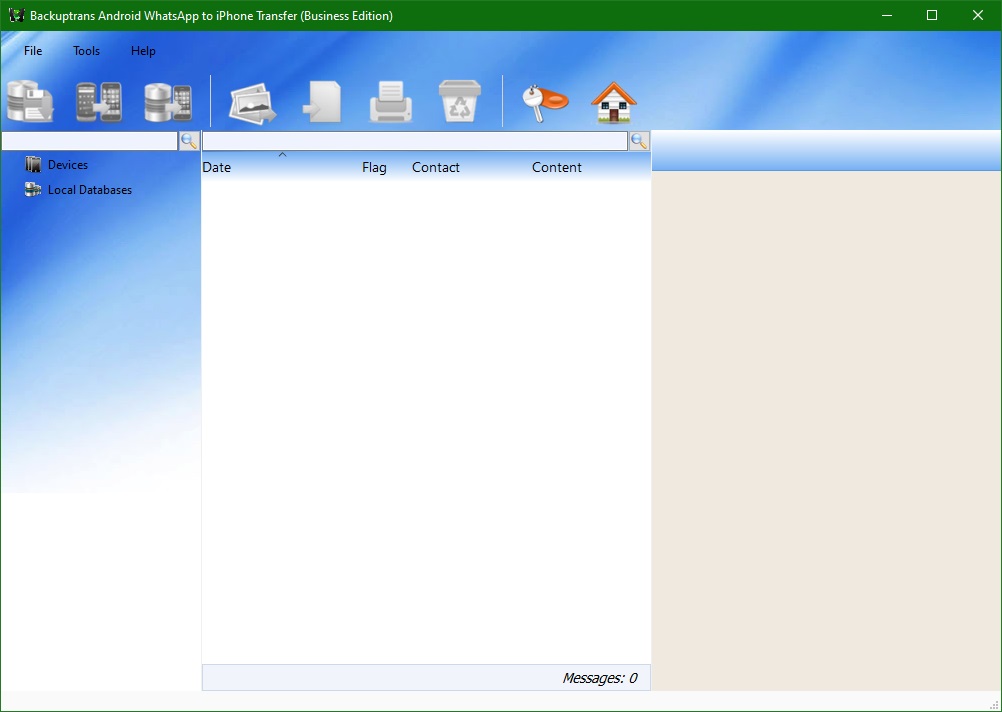Image resolution: width=1002 pixels, height=712 pixels.
Task: Click the Local Databases icon in tree
Action: (x=33, y=189)
